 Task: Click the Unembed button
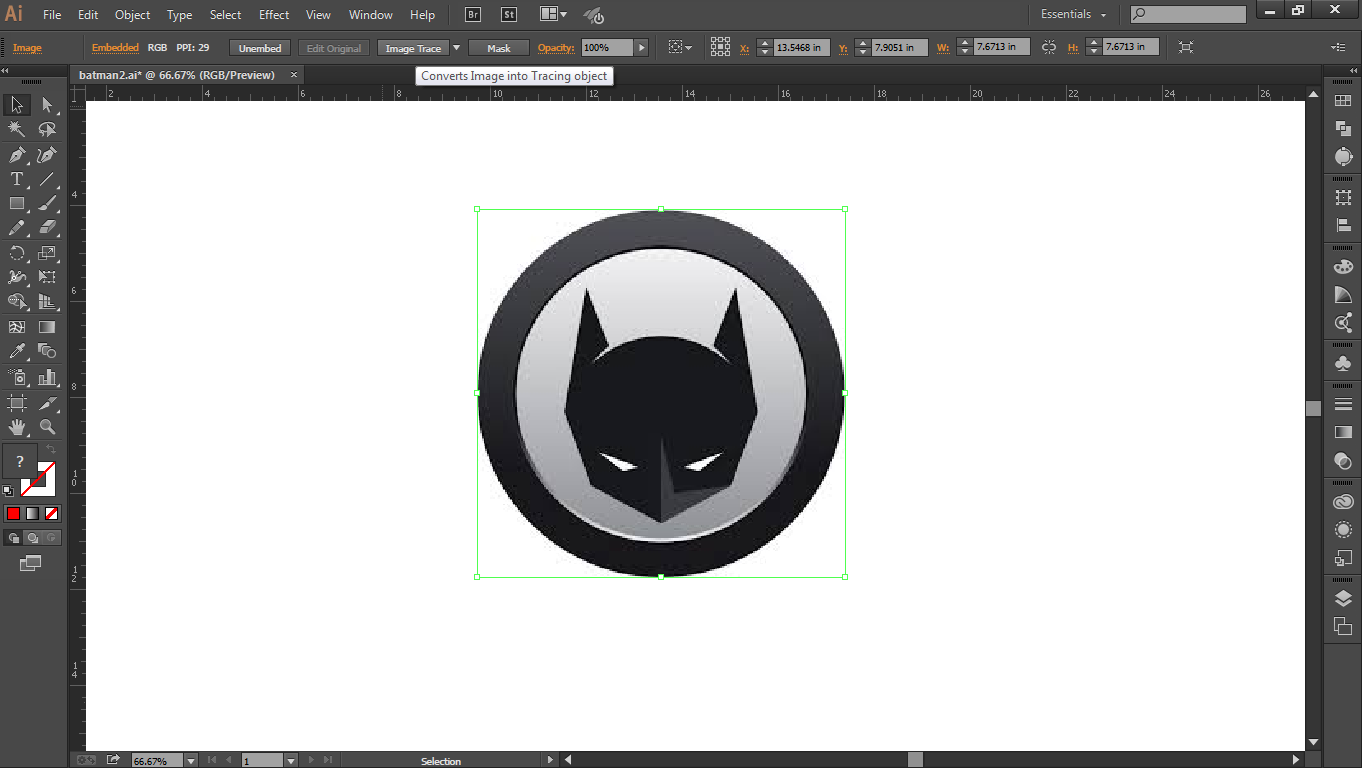259,46
